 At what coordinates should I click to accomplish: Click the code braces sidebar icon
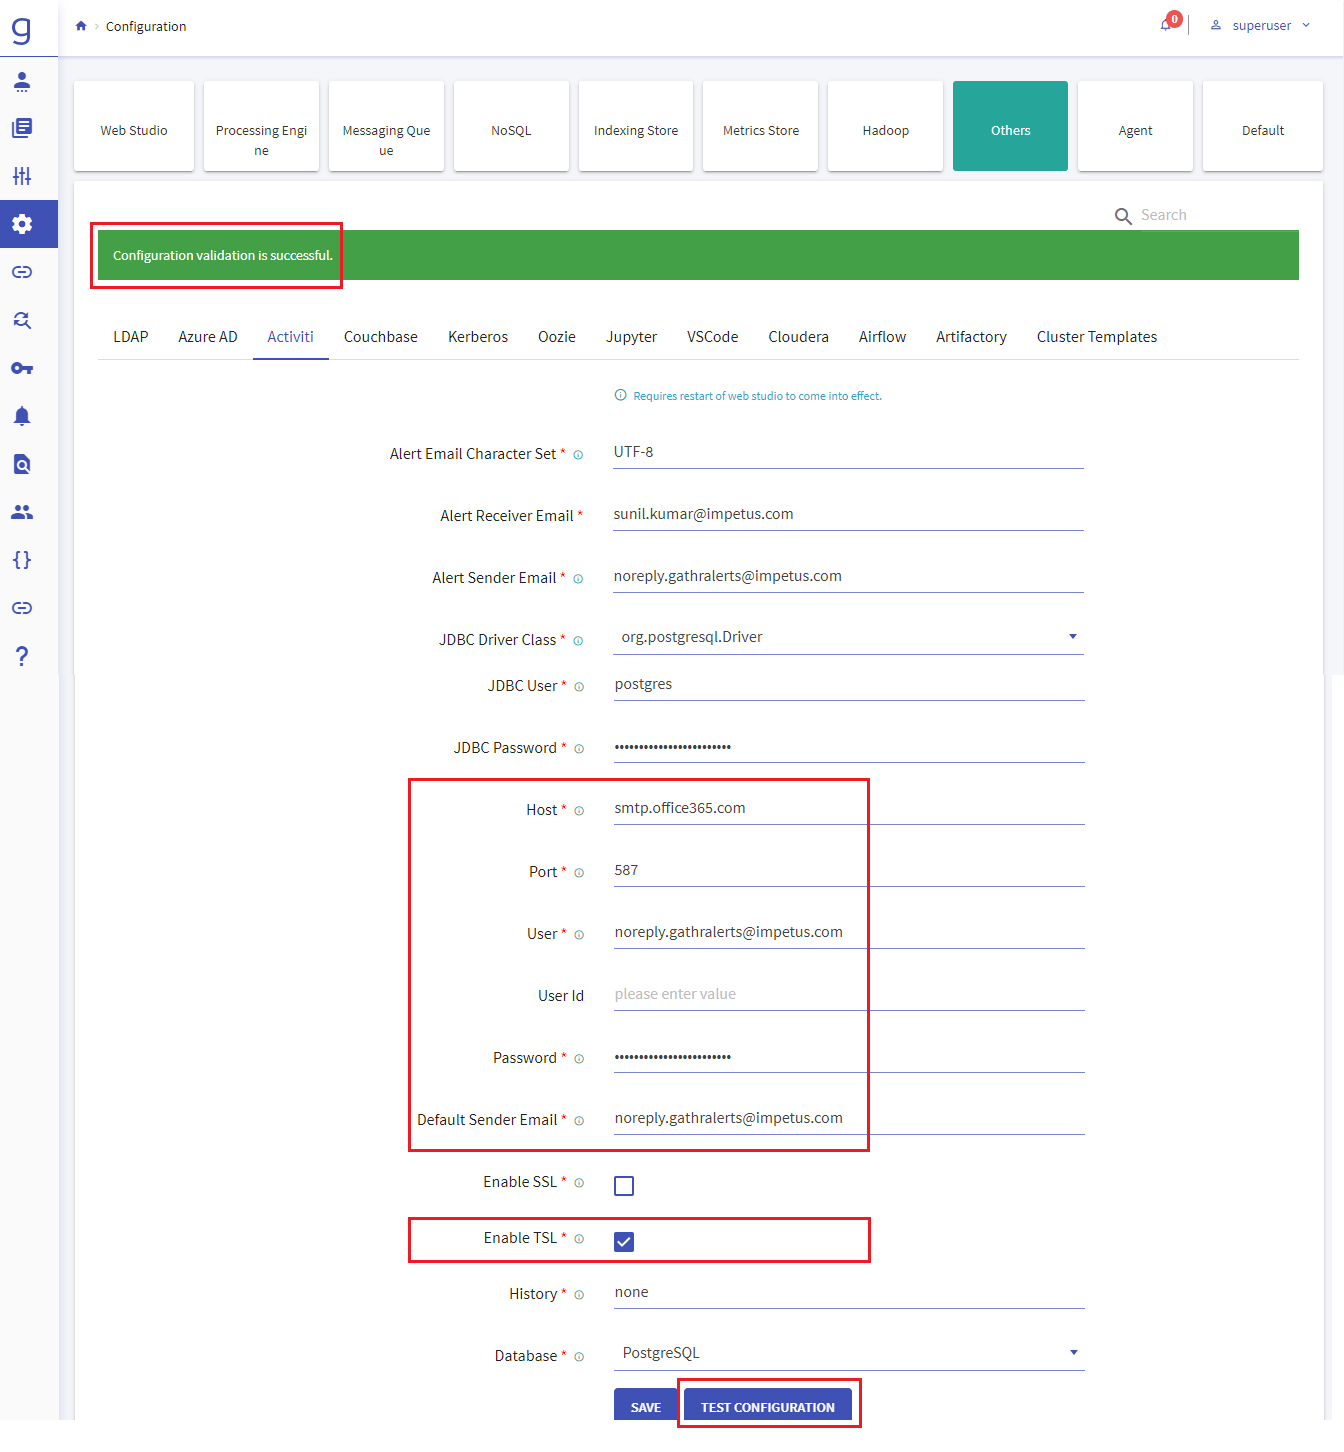click(x=21, y=560)
